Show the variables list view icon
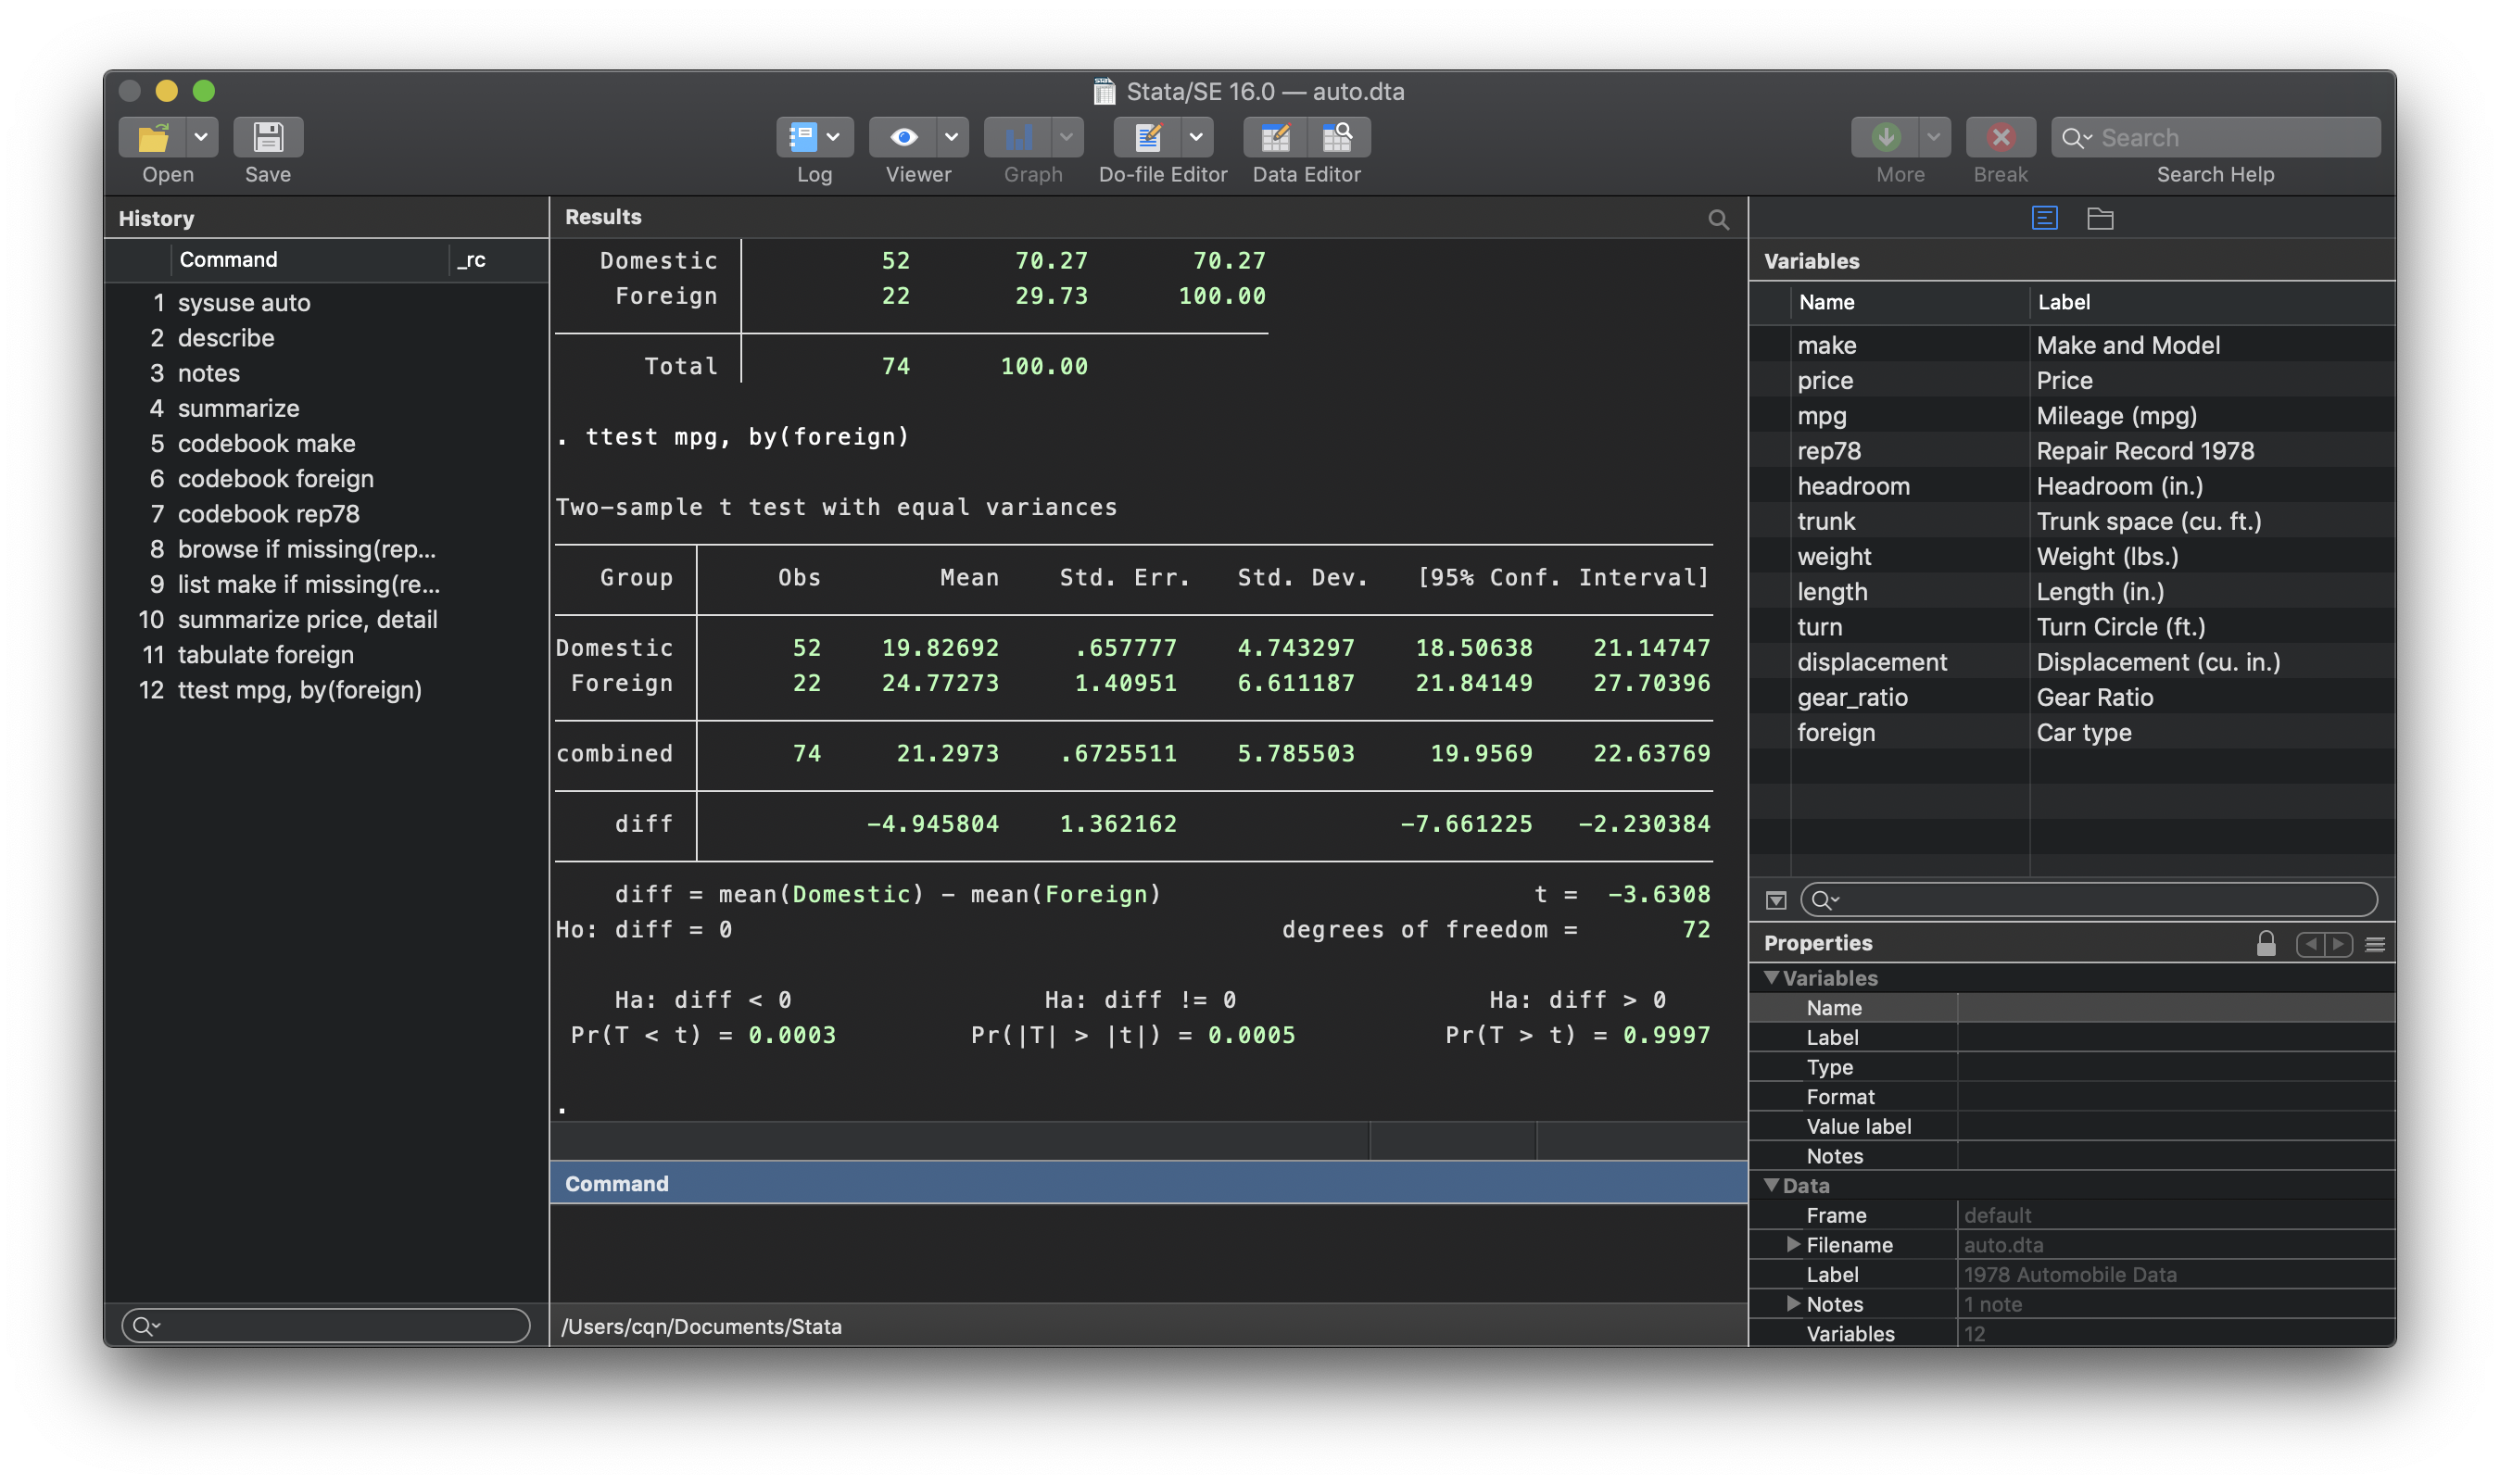Screen dimensions: 2500x1484 pyautogui.click(x=2045, y=218)
